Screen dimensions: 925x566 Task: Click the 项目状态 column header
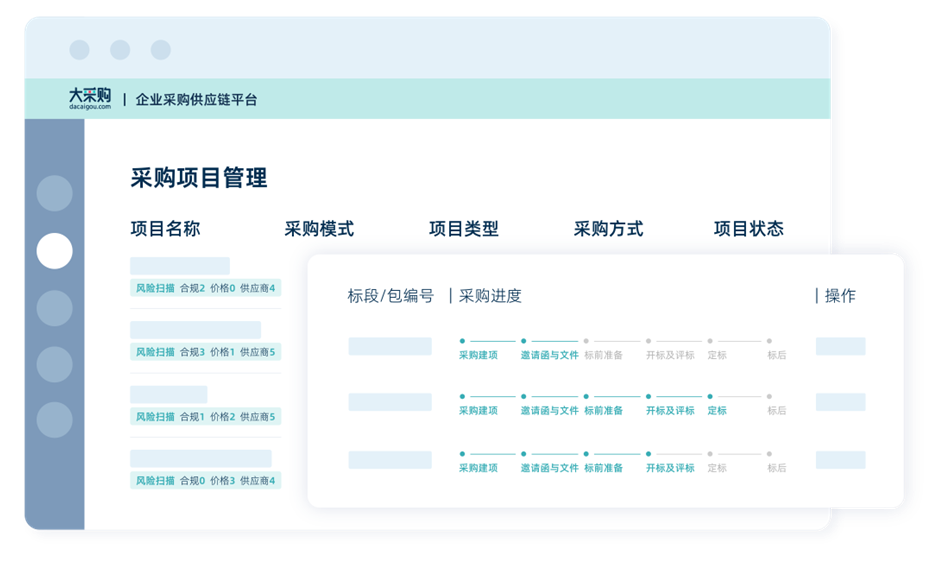point(748,229)
